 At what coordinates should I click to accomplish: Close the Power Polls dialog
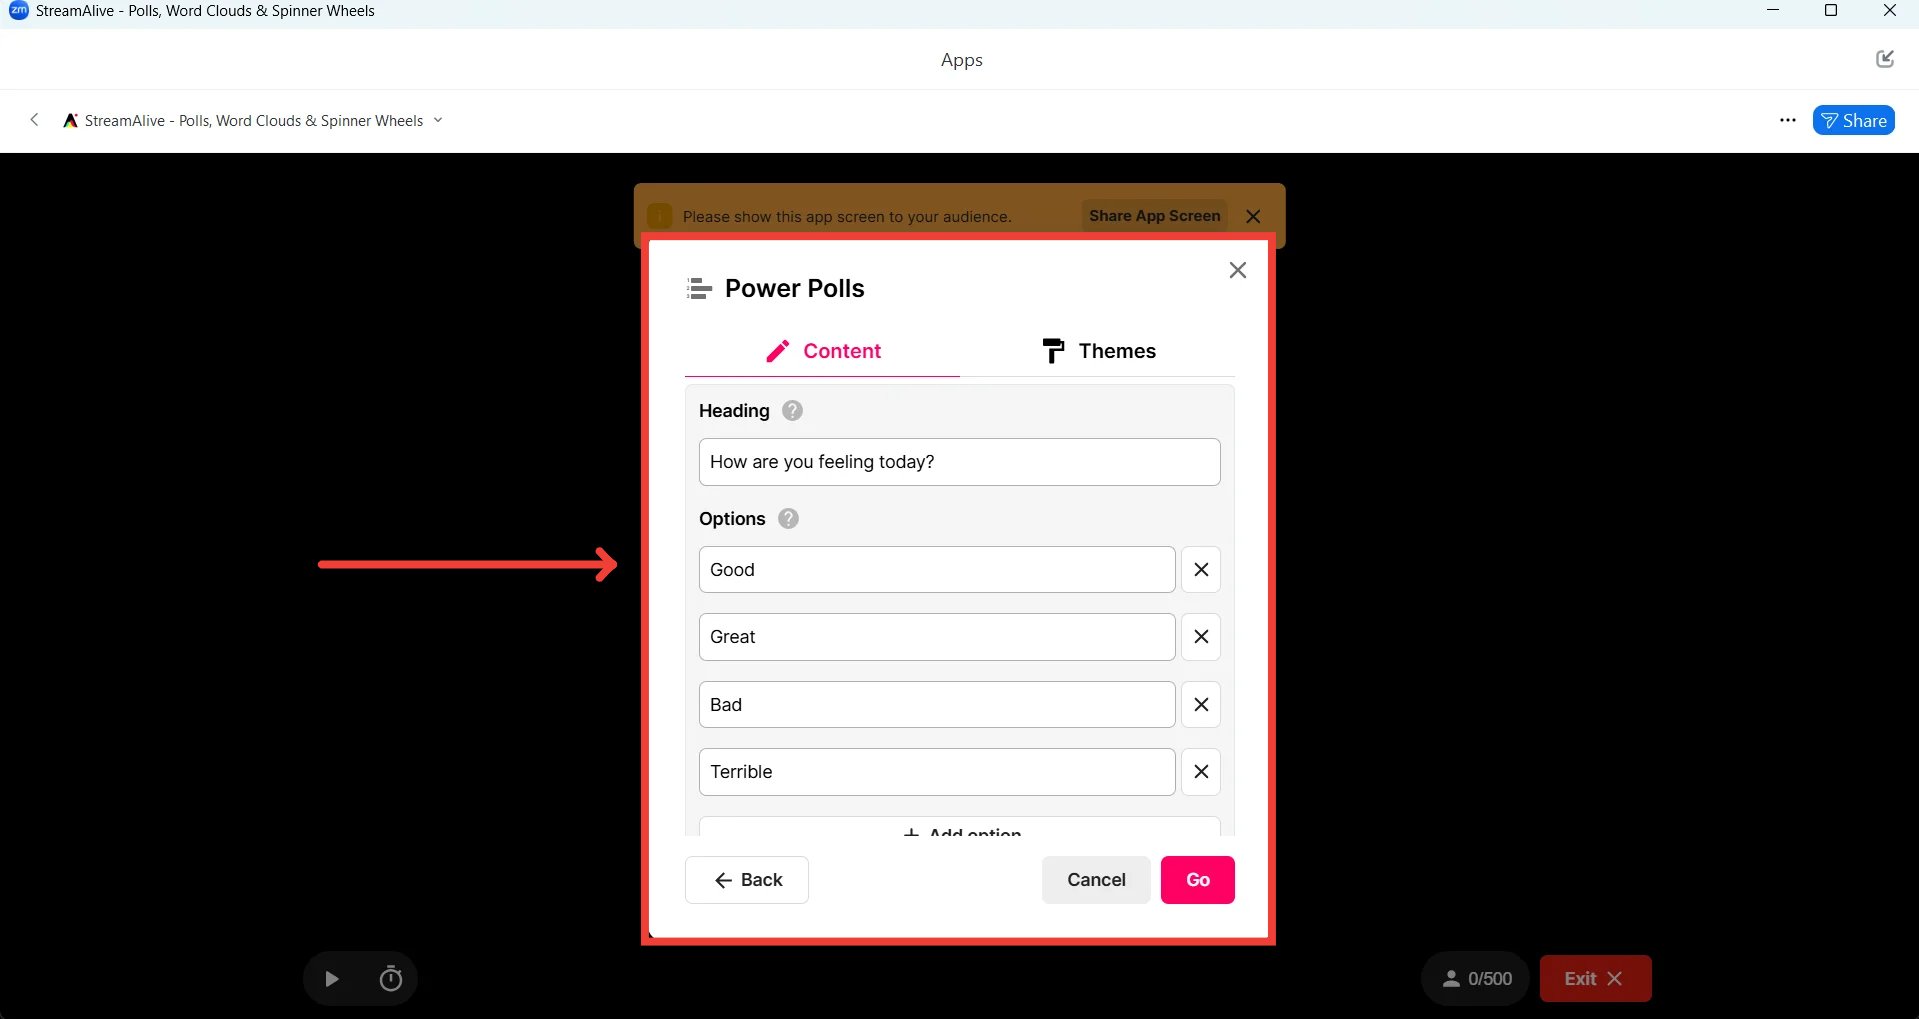1237,270
